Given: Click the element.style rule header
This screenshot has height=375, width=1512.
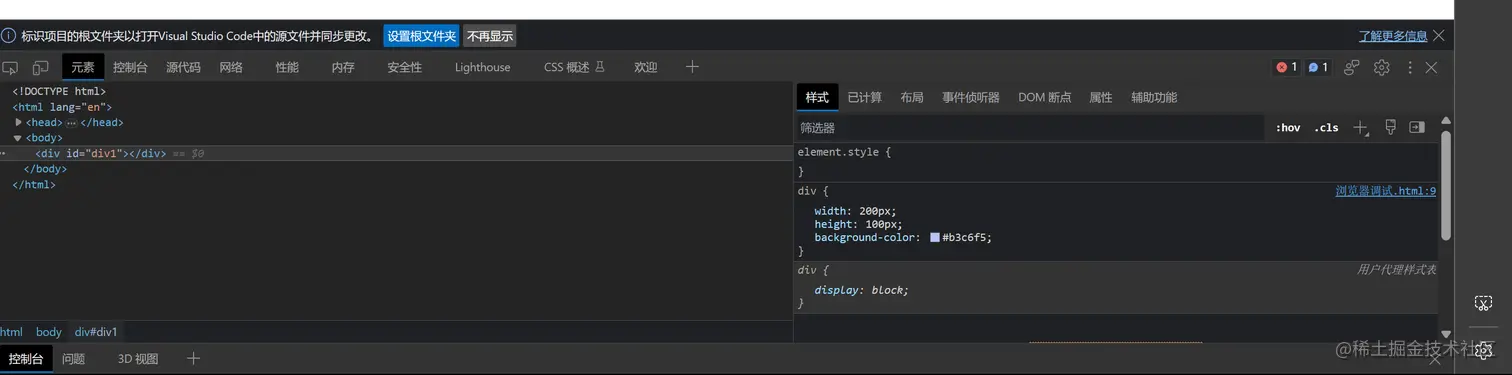Looking at the screenshot, I should pyautogui.click(x=844, y=152).
